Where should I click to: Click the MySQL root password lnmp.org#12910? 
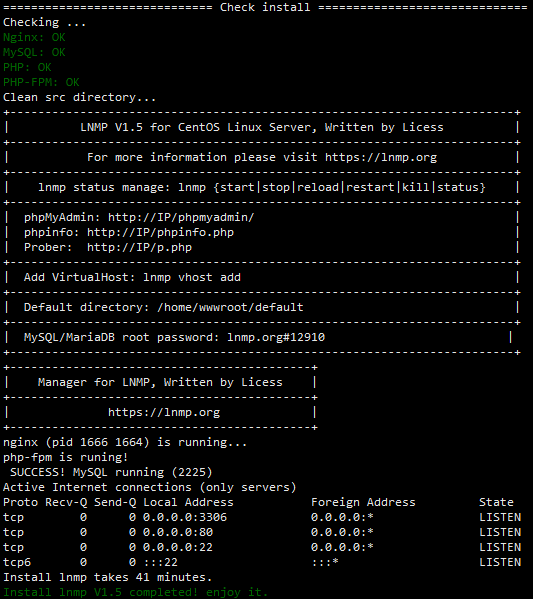(276, 337)
